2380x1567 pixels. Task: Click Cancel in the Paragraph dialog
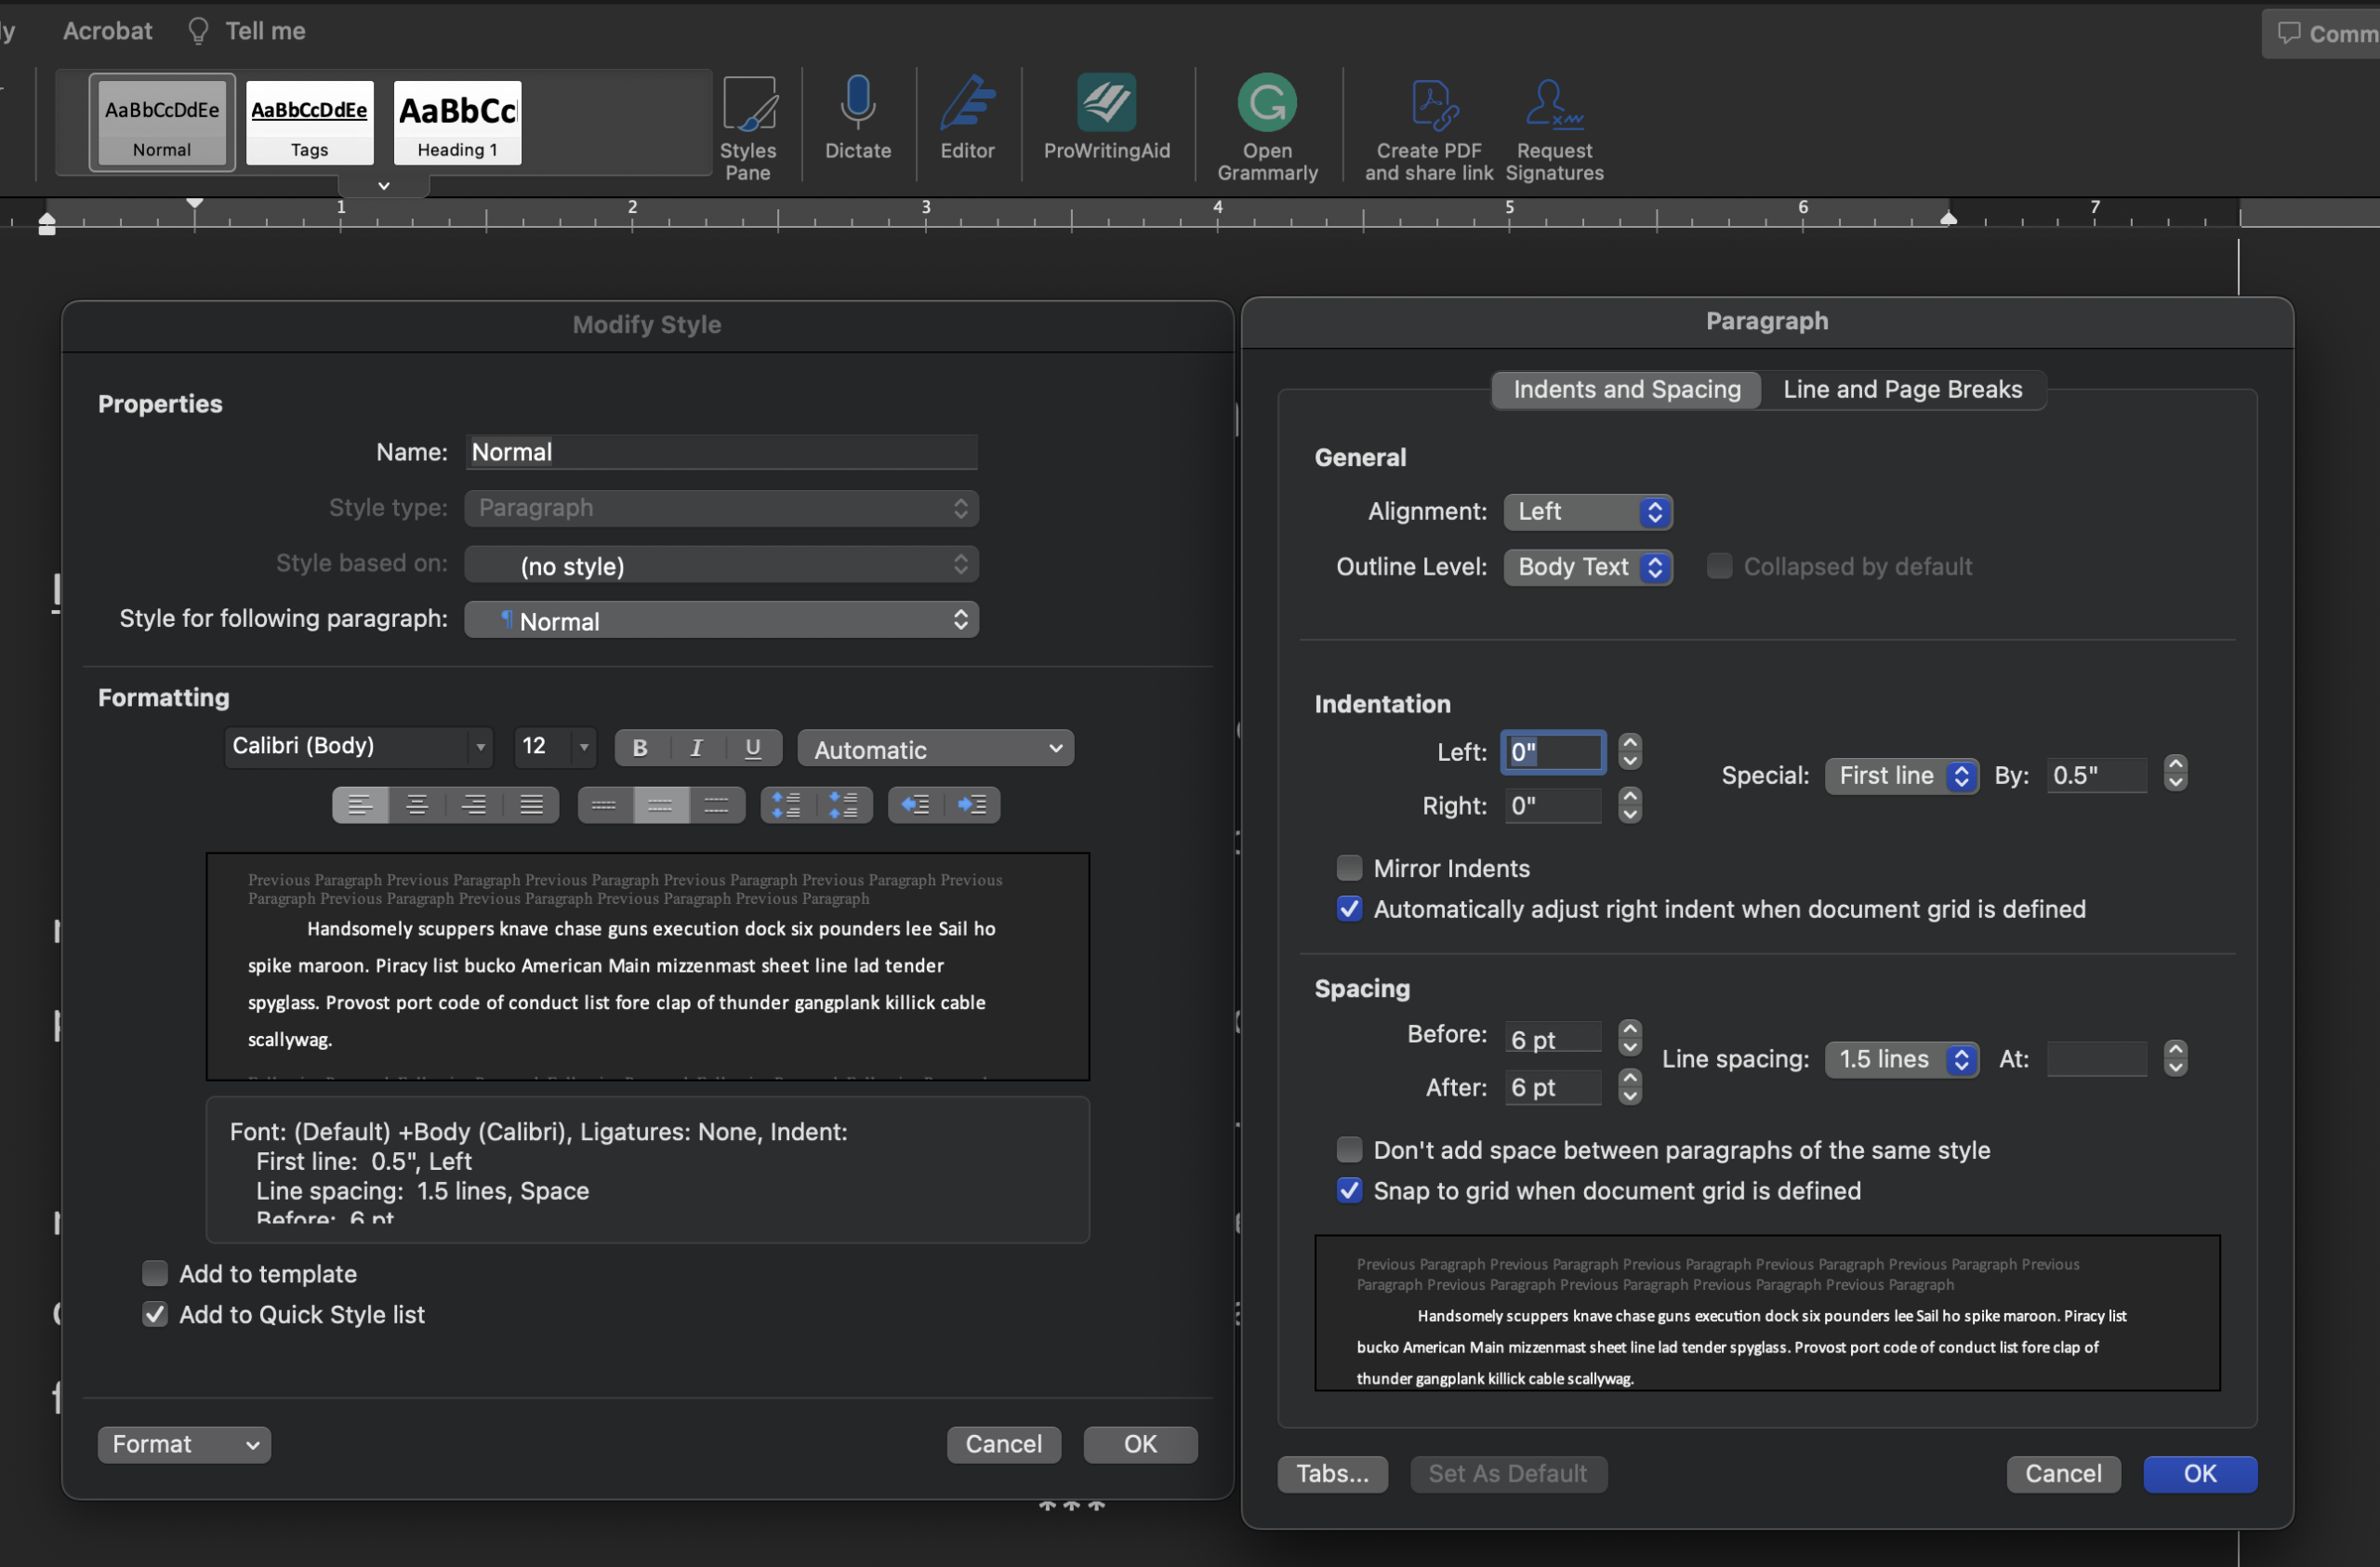tap(2062, 1473)
